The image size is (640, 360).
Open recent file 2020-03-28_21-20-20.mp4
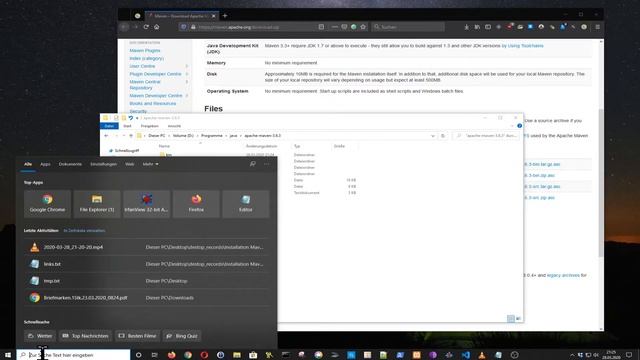pos(147,247)
